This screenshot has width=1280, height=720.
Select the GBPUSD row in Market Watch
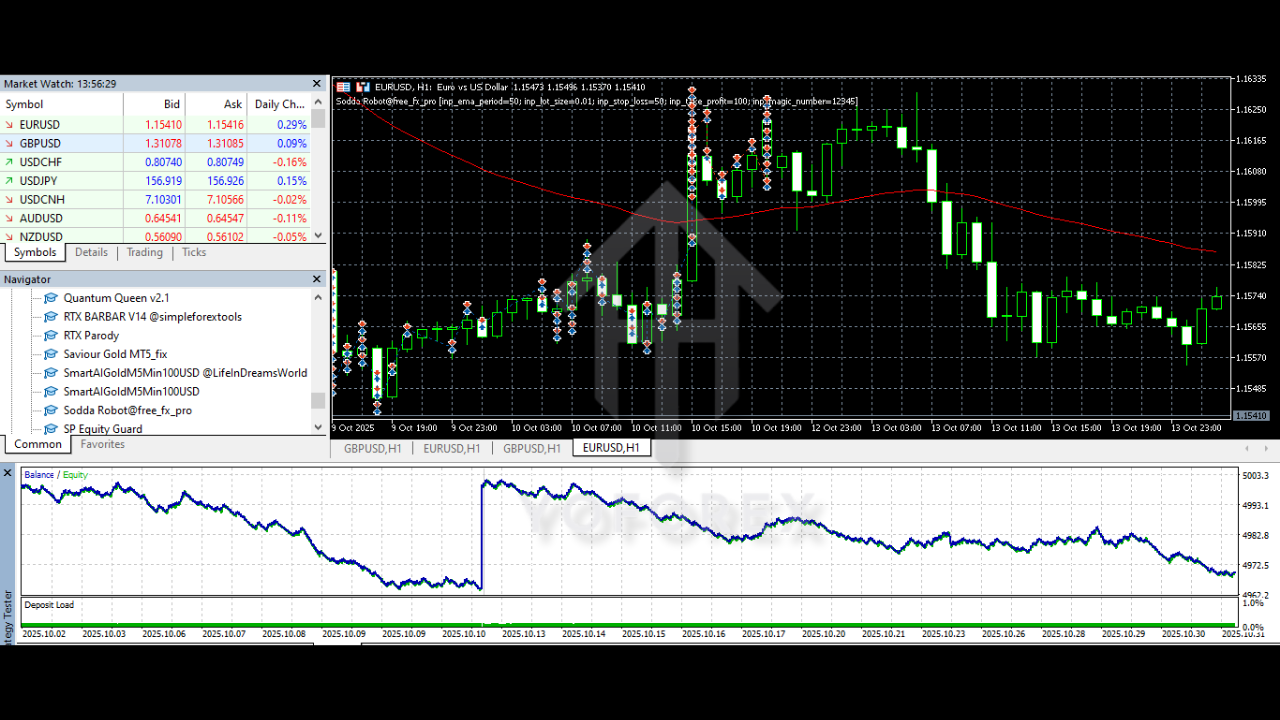click(x=40, y=144)
